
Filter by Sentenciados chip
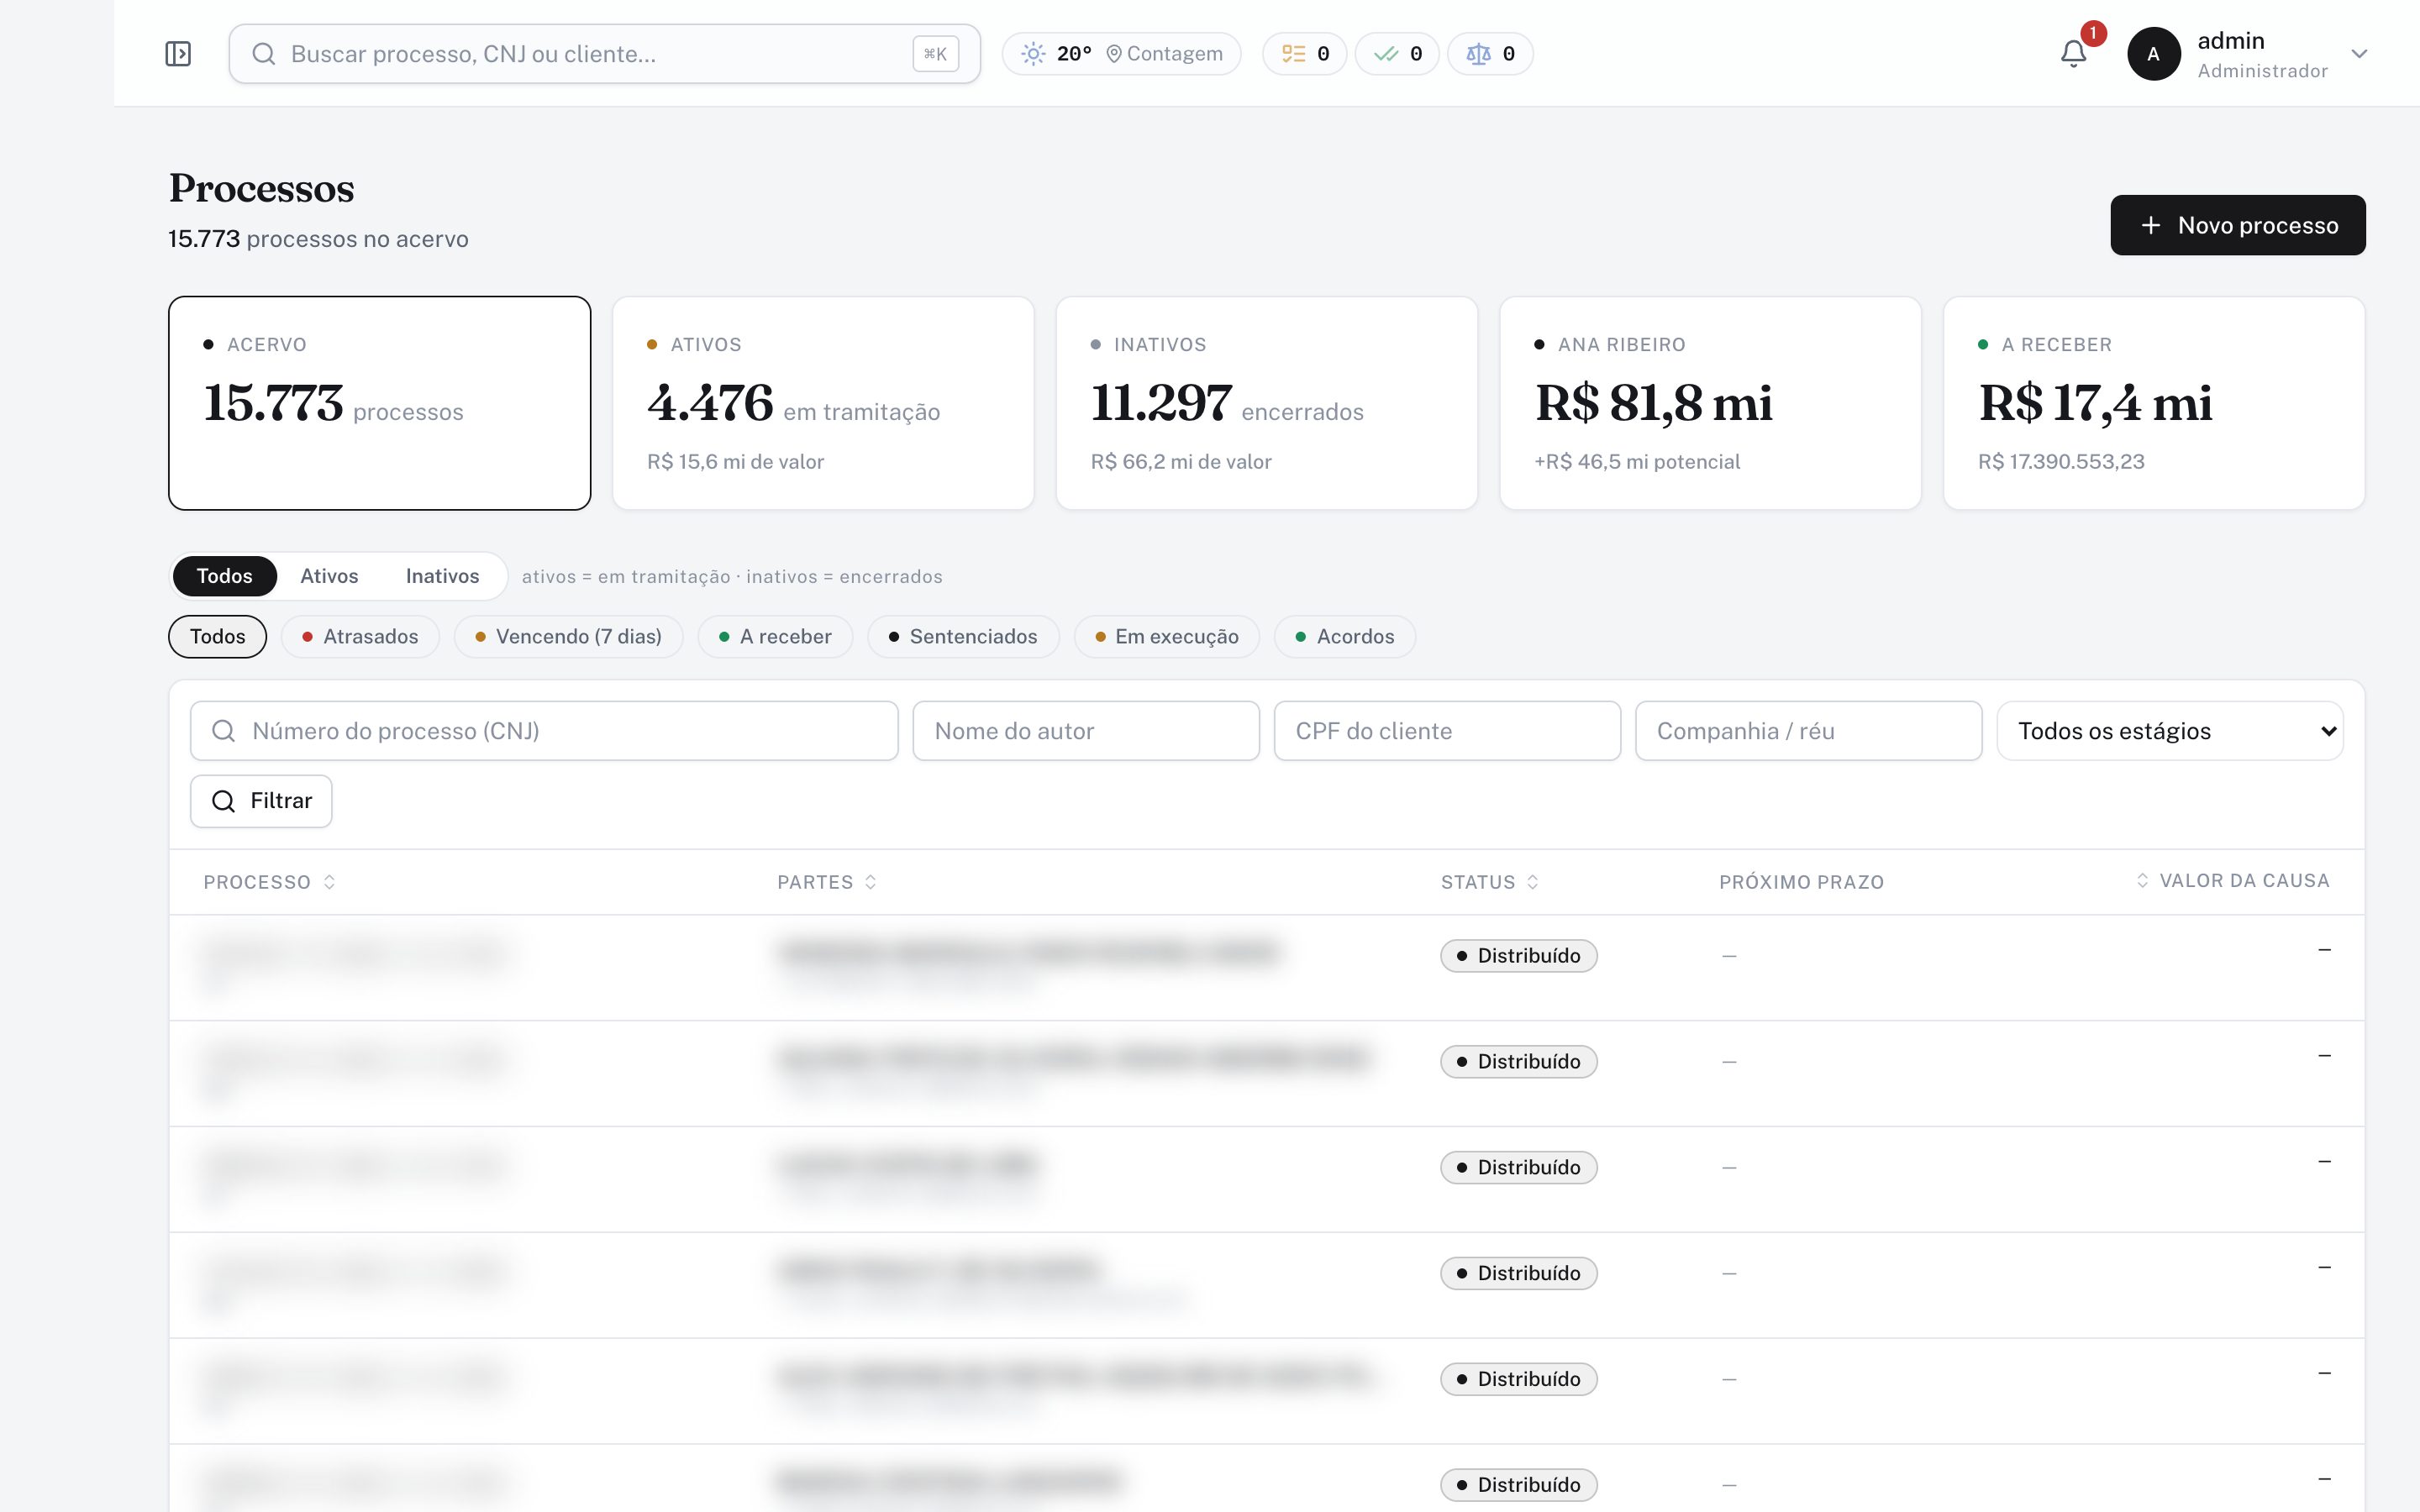963,637
